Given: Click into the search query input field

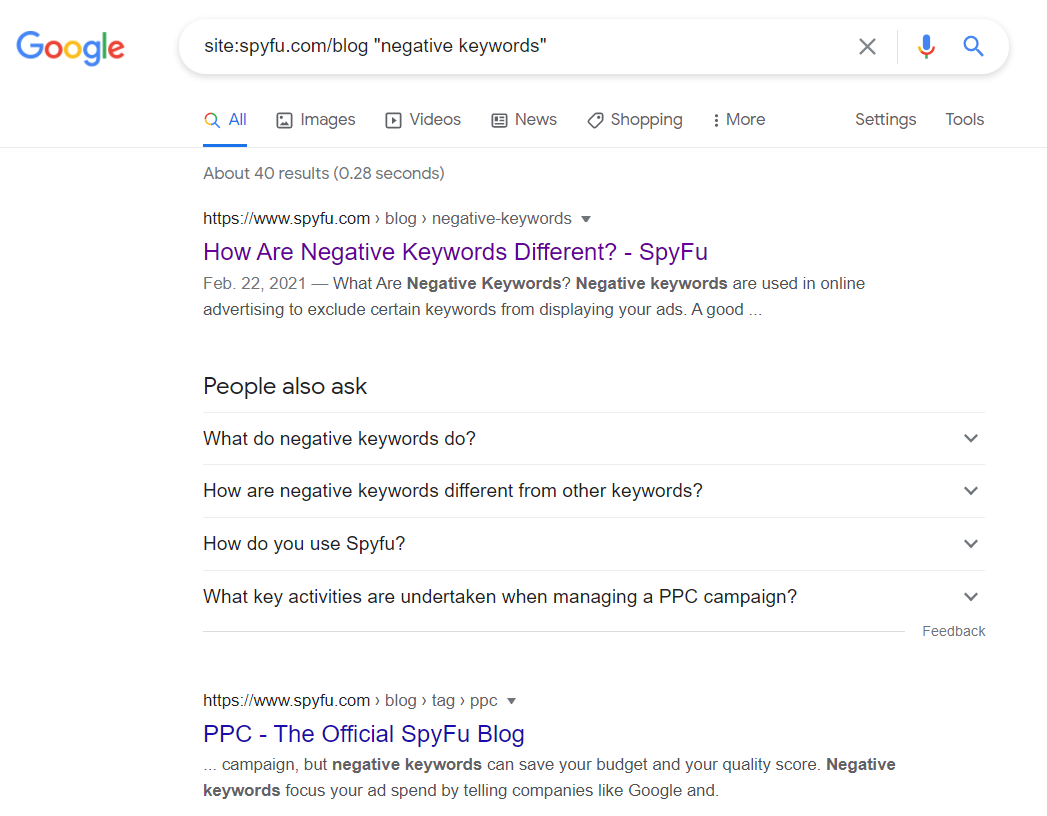Looking at the screenshot, I should (x=521, y=46).
